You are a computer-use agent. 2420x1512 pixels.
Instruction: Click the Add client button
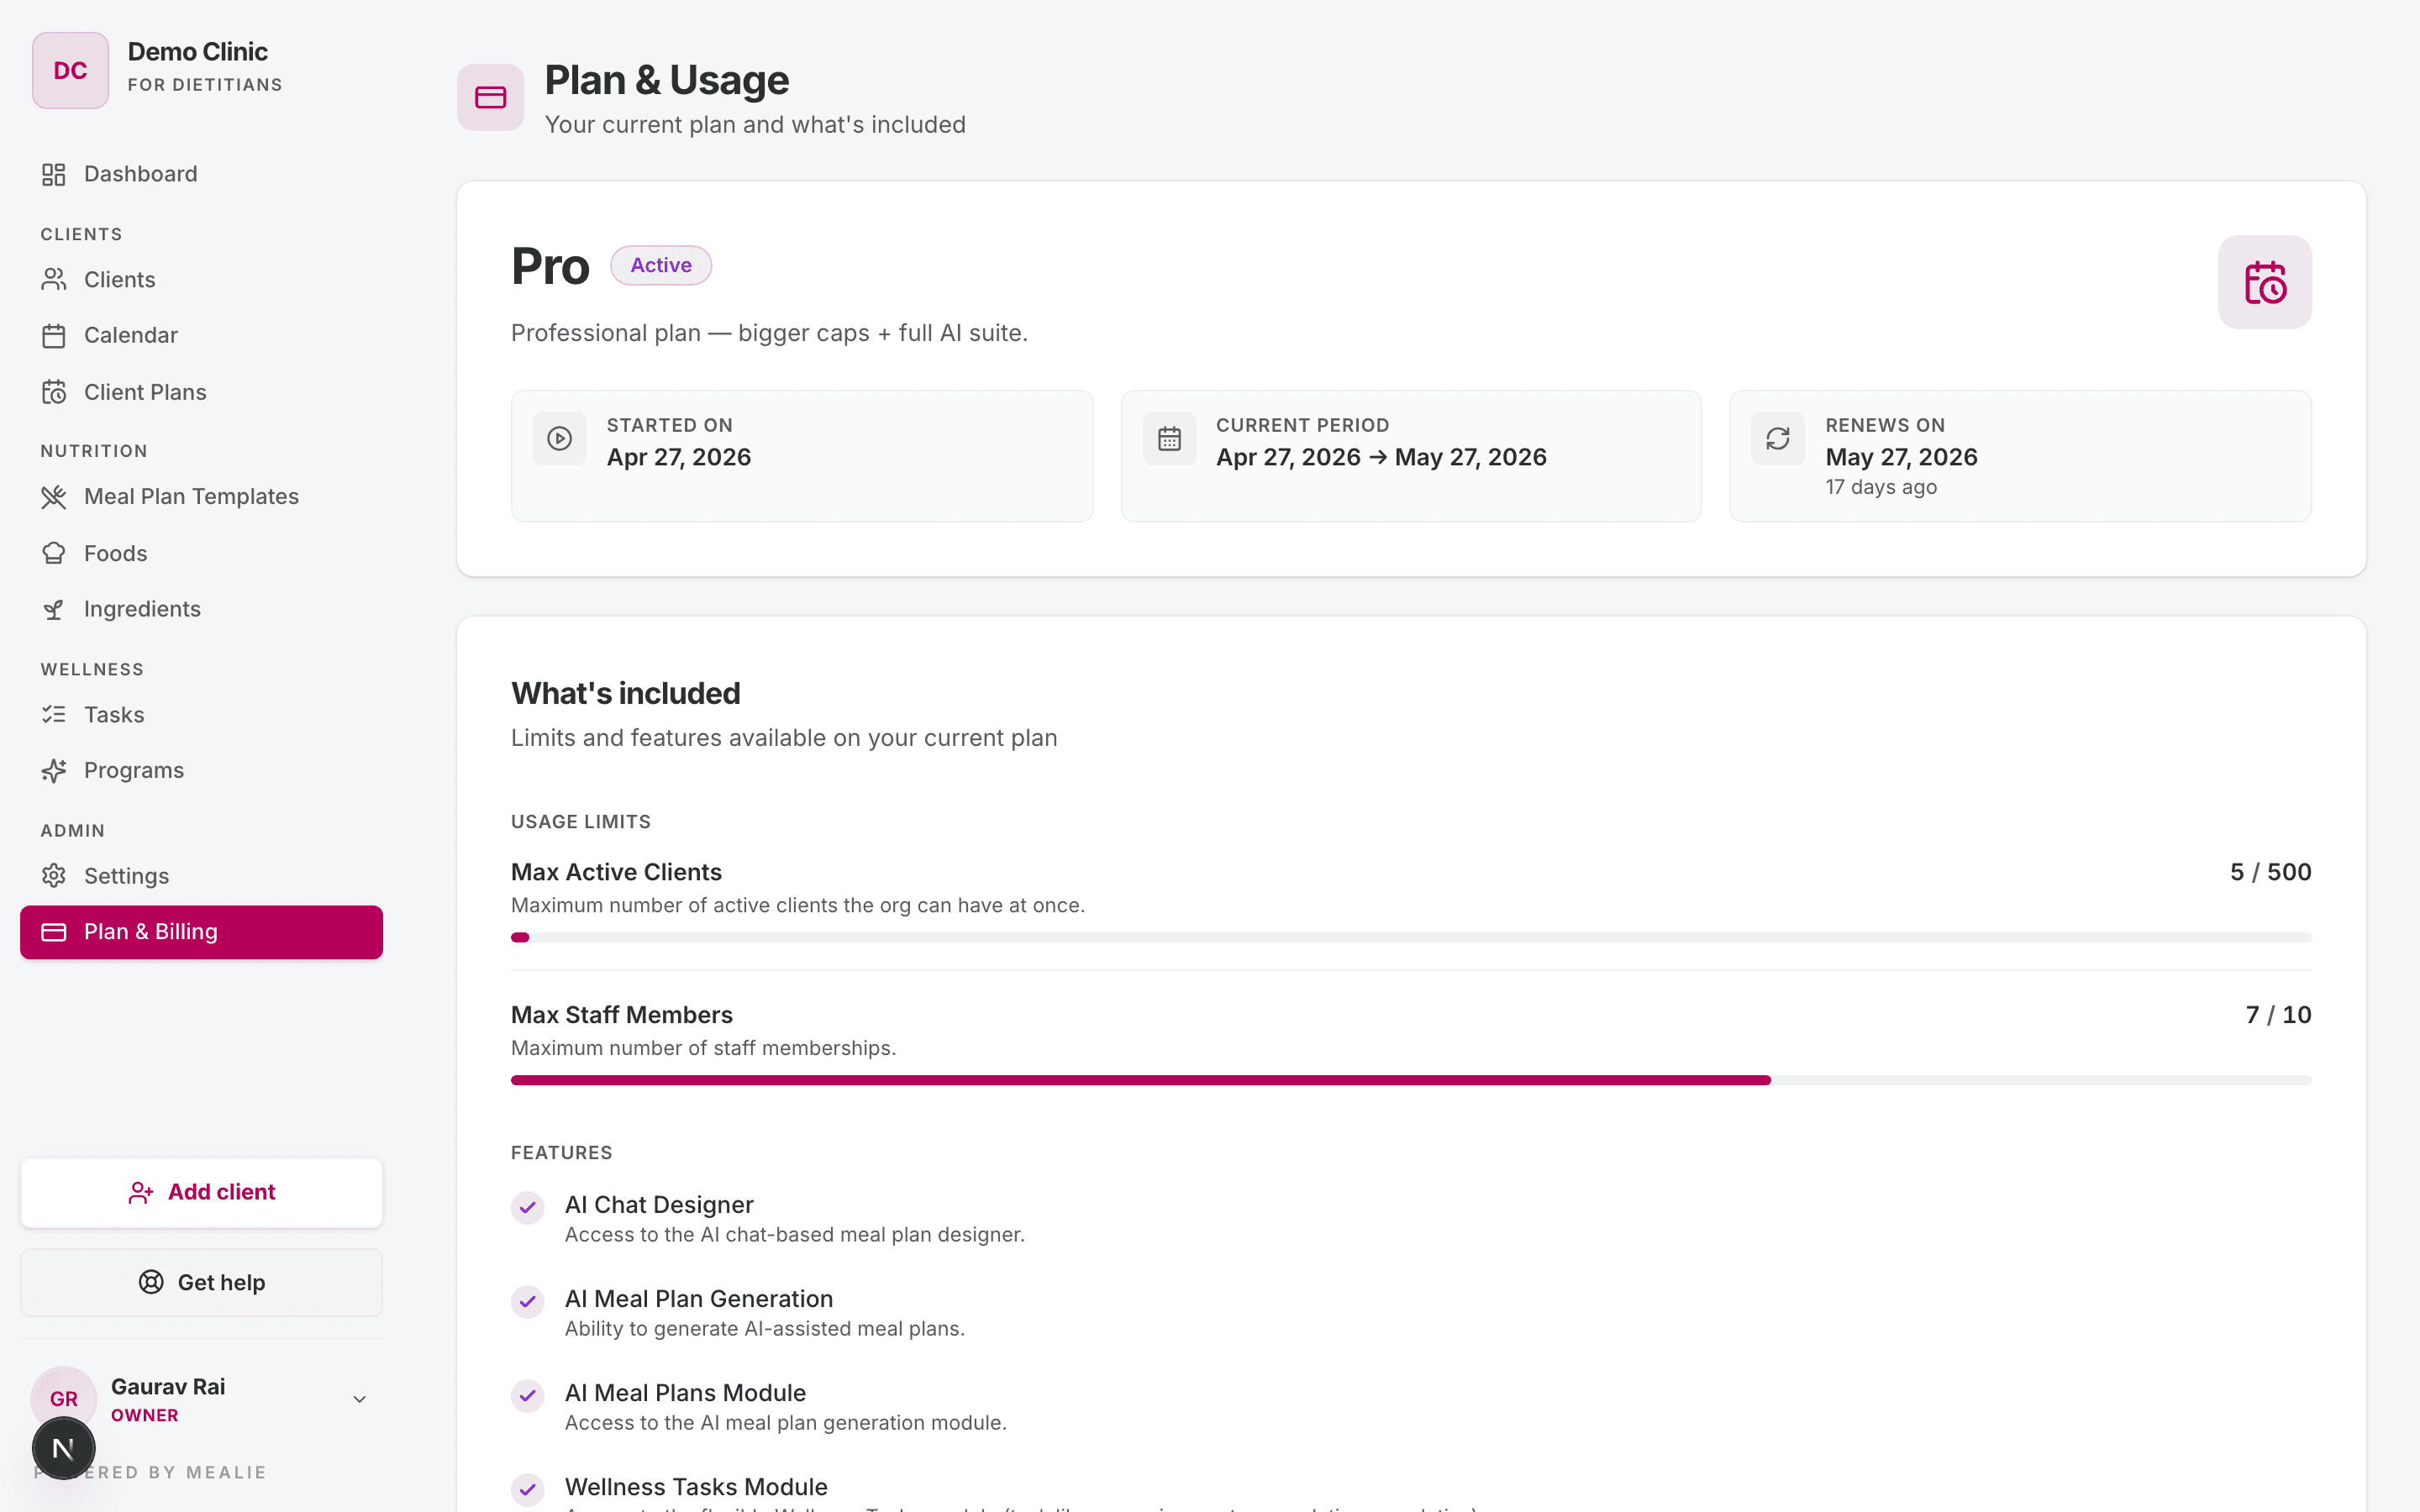click(201, 1192)
